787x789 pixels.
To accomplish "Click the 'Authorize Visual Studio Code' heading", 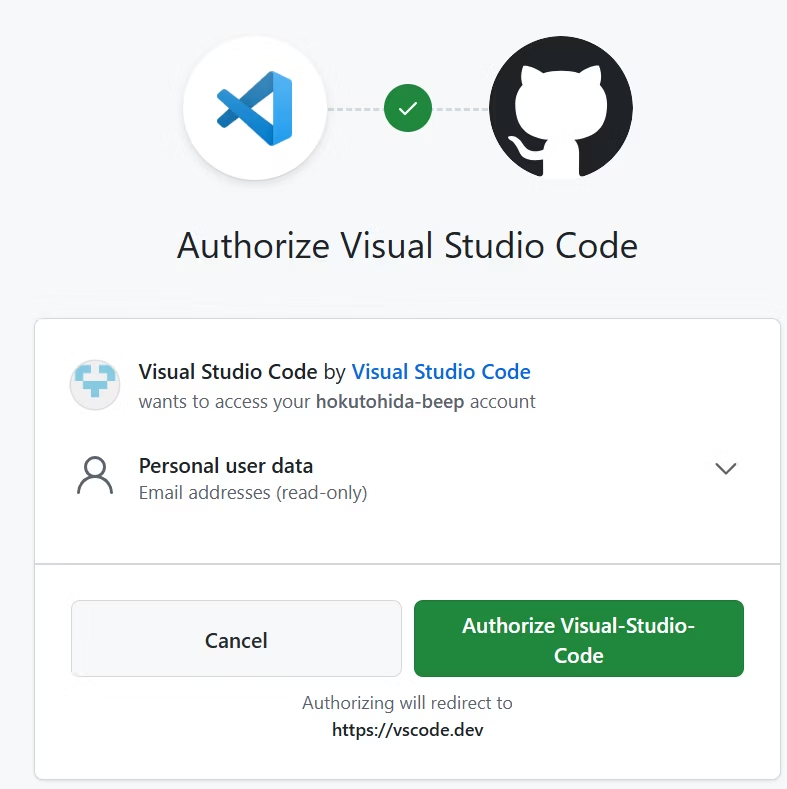I will [408, 246].
